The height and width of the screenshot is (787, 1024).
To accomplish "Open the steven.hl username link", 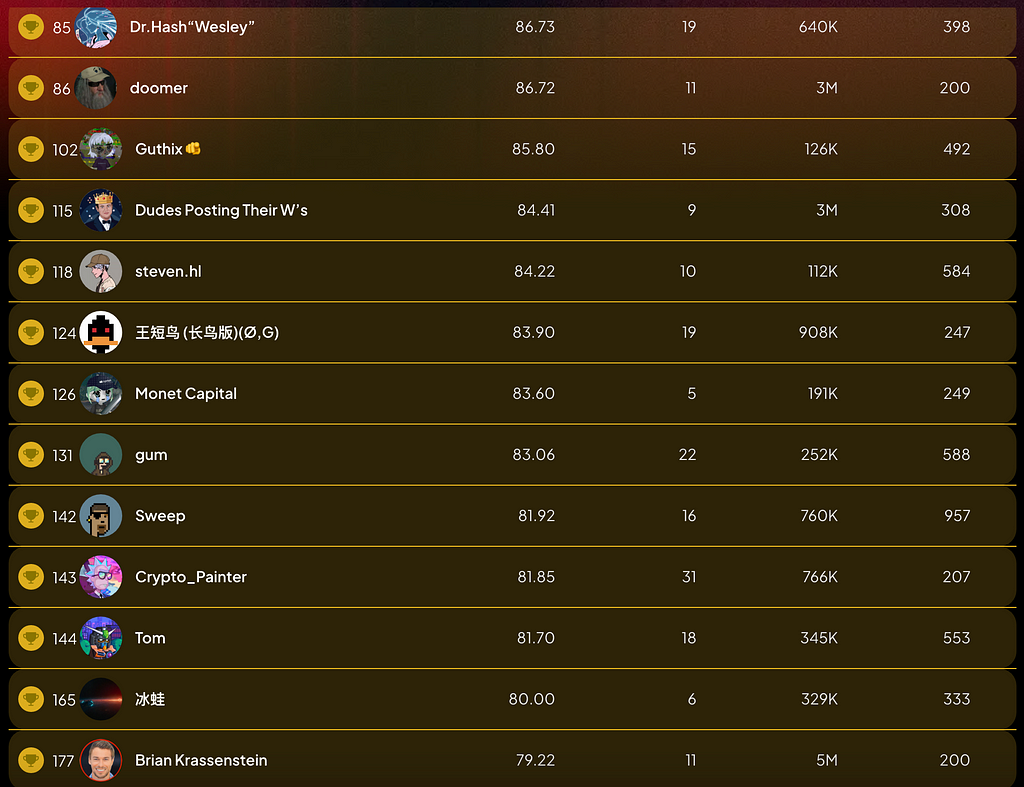I will (168, 271).
